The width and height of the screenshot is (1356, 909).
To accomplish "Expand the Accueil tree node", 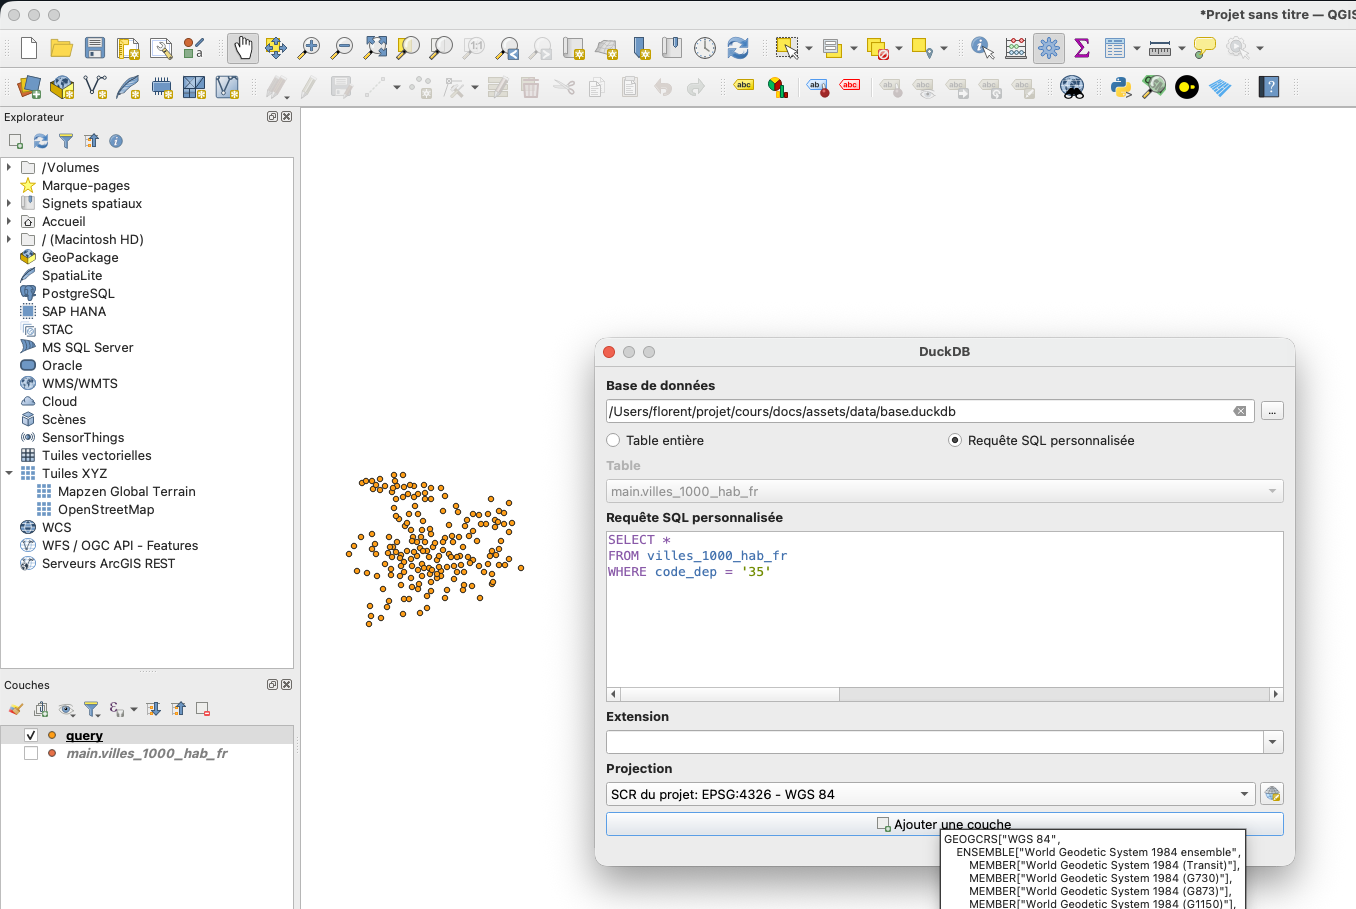I will click(9, 221).
